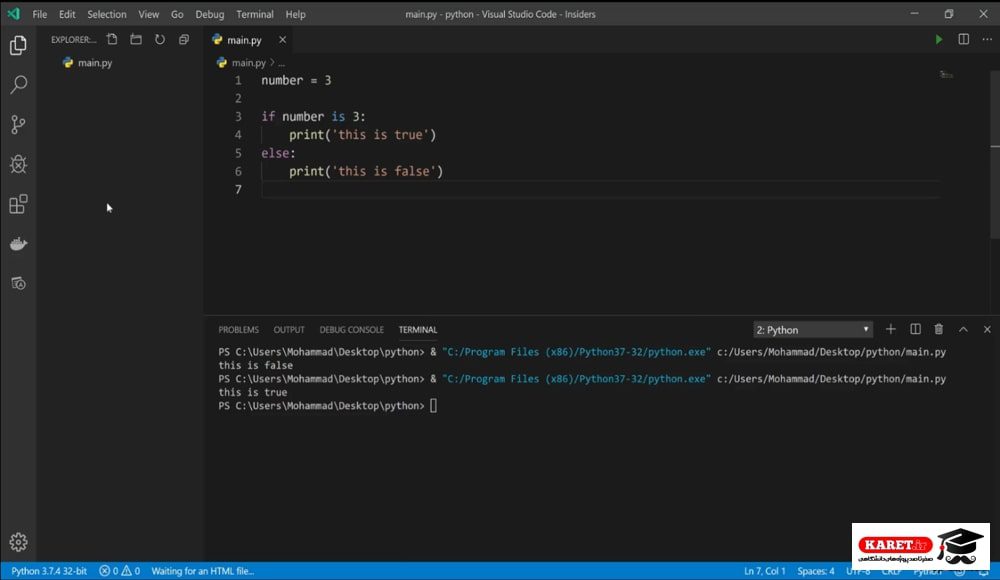
Task: Click the EXPLORER panel title
Action: click(x=73, y=40)
